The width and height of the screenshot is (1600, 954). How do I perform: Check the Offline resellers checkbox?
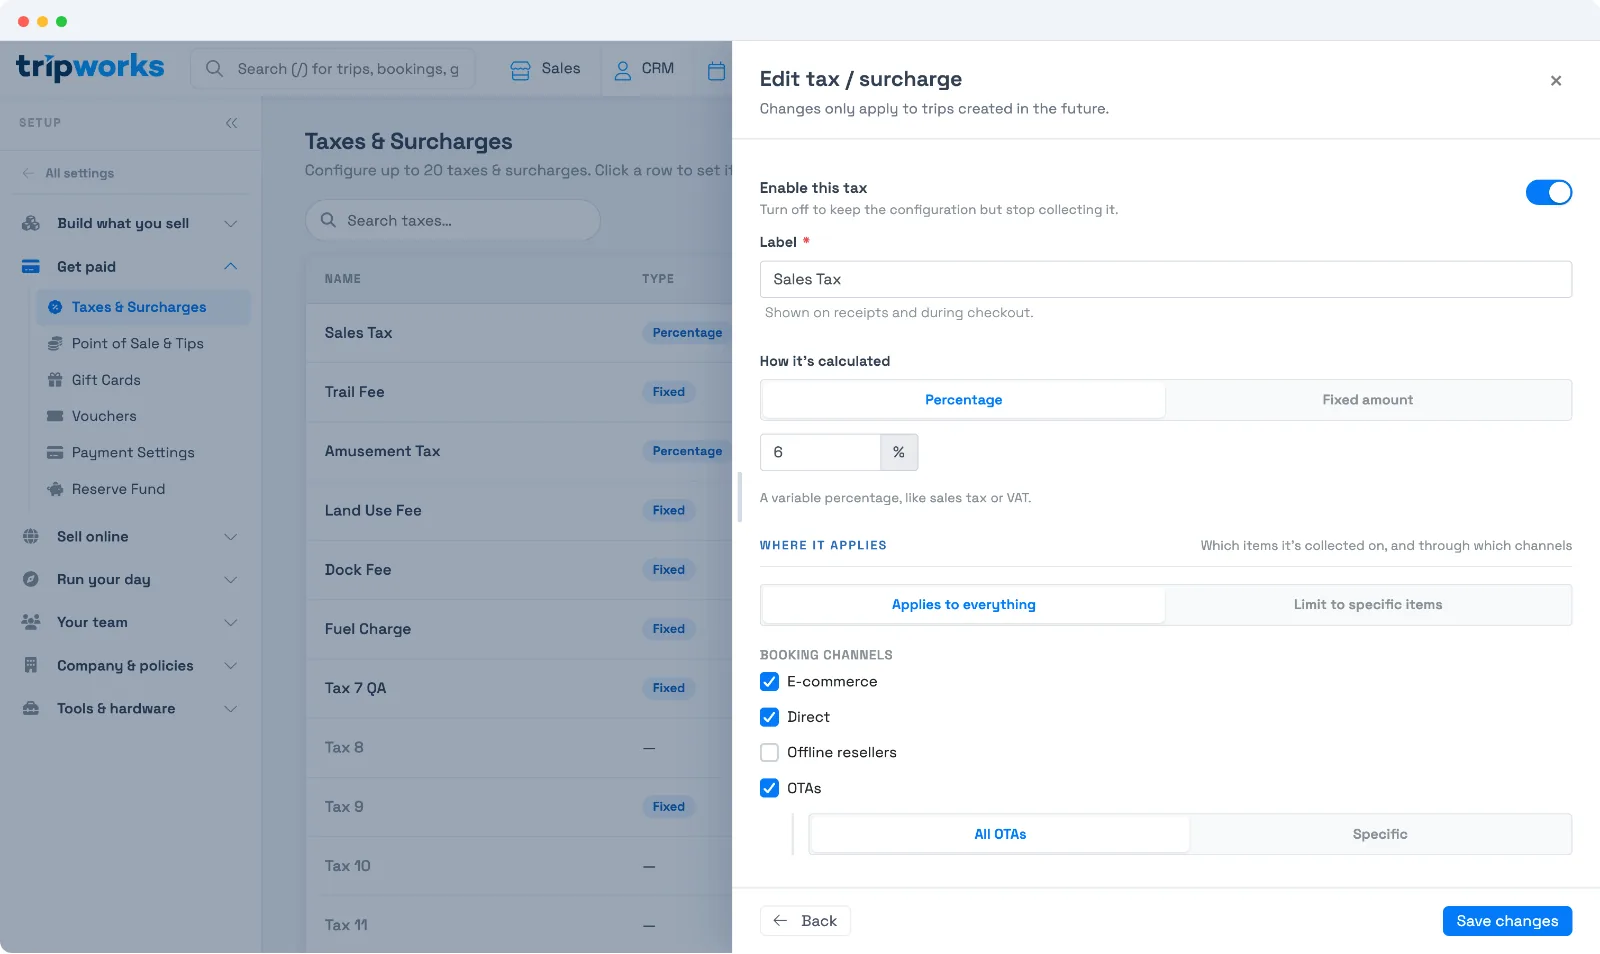click(x=769, y=753)
